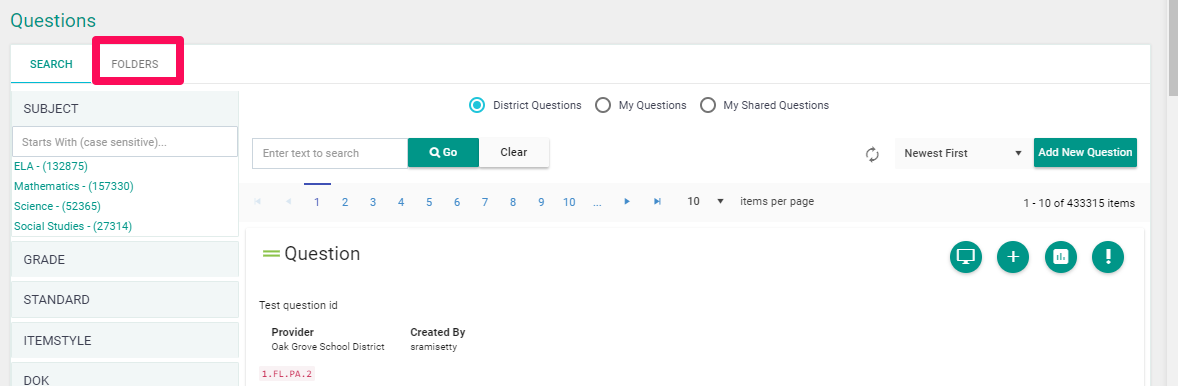
Task: Click the green drag handle beside Question
Action: 271,254
